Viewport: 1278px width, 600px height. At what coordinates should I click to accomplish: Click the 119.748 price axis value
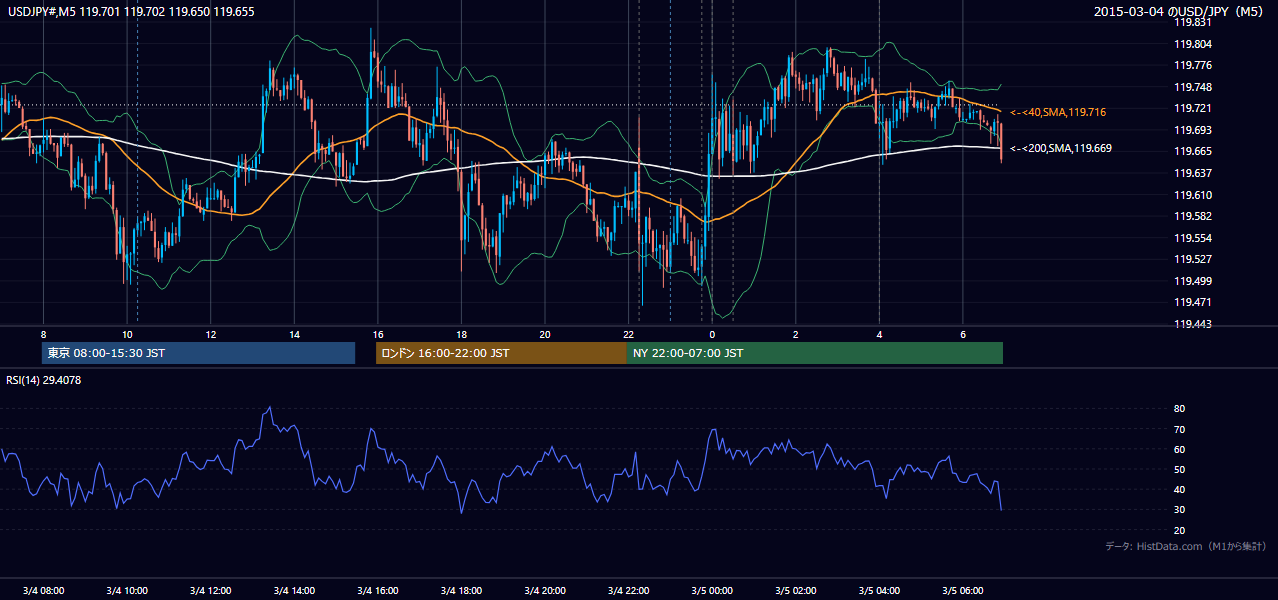pyautogui.click(x=1193, y=87)
